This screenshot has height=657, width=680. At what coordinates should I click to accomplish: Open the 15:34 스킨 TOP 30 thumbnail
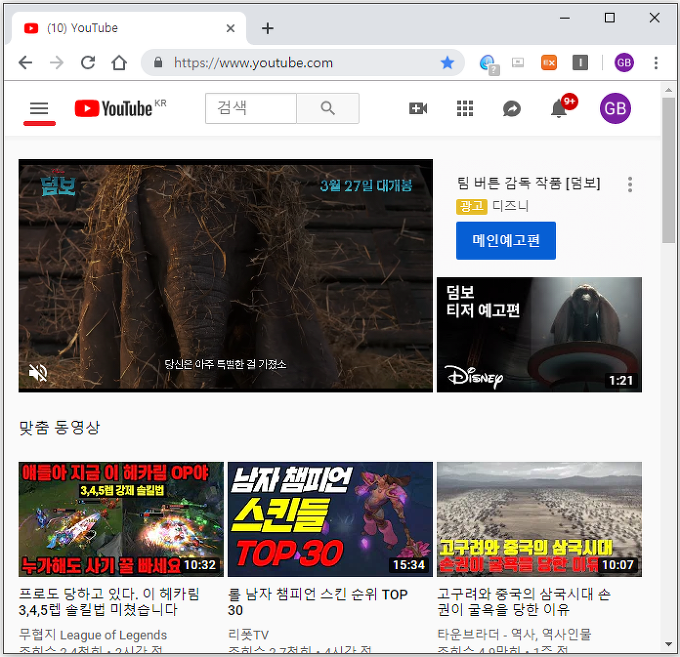click(330, 519)
